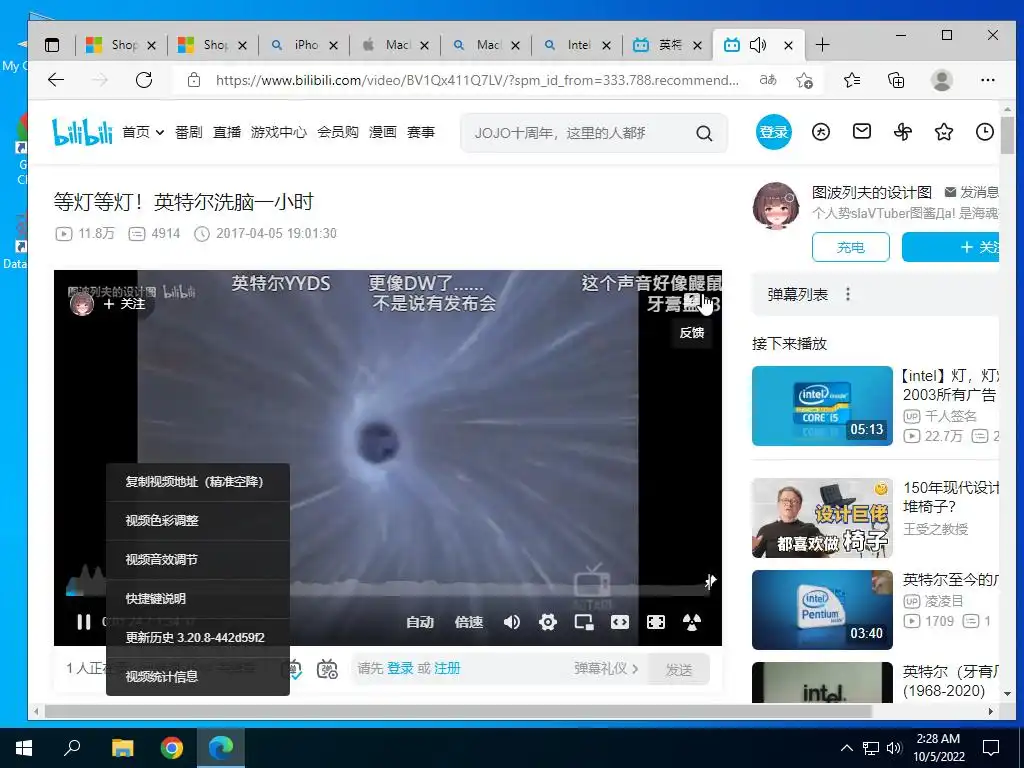Choose 视频色彩调整 in context menu

click(198, 520)
